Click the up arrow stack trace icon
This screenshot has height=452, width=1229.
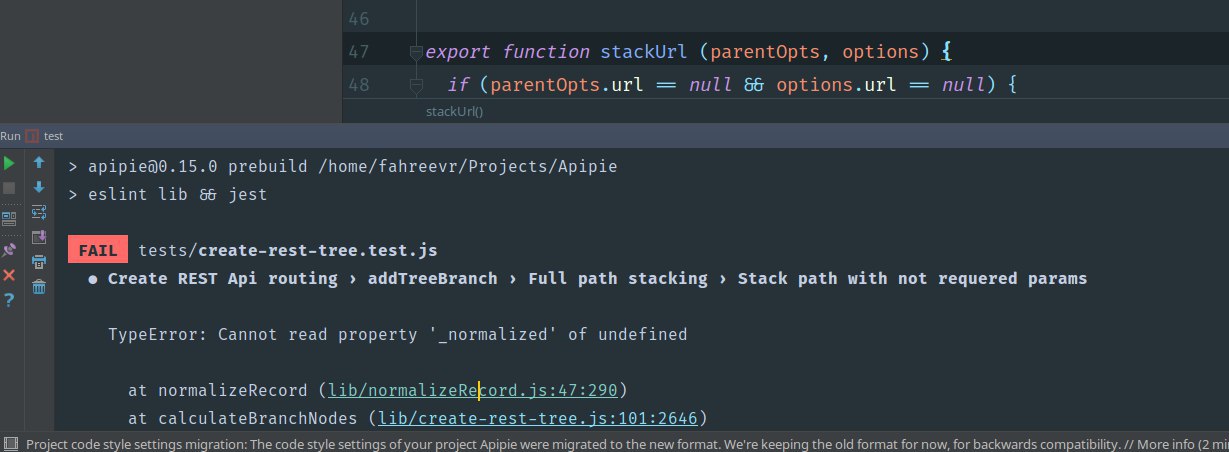(39, 162)
